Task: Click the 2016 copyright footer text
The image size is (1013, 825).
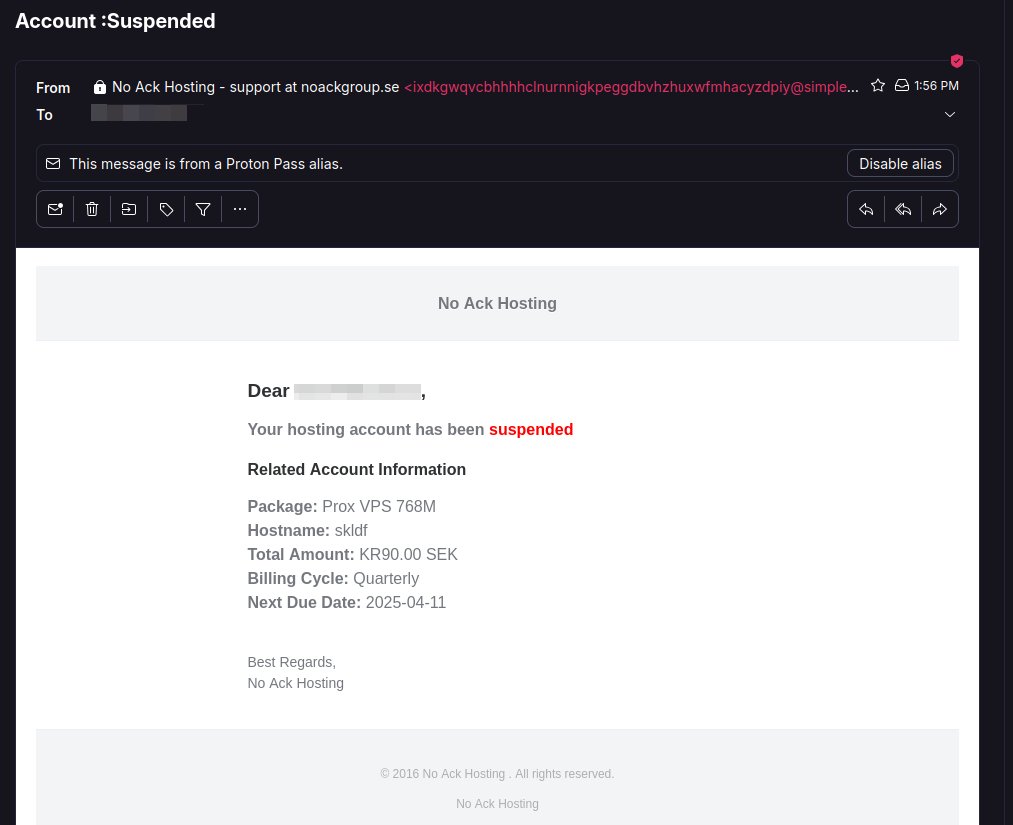Action: point(497,773)
